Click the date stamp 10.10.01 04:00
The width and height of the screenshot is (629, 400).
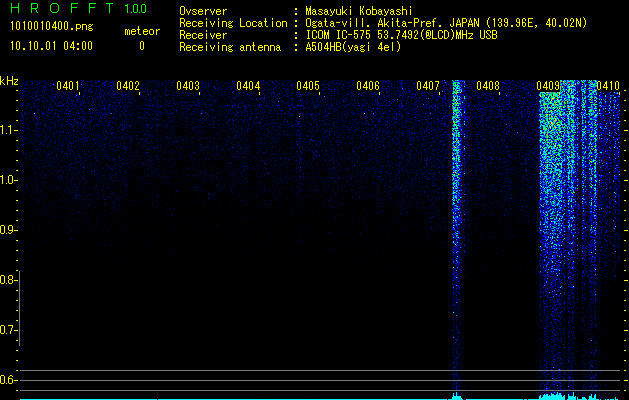tap(51, 46)
